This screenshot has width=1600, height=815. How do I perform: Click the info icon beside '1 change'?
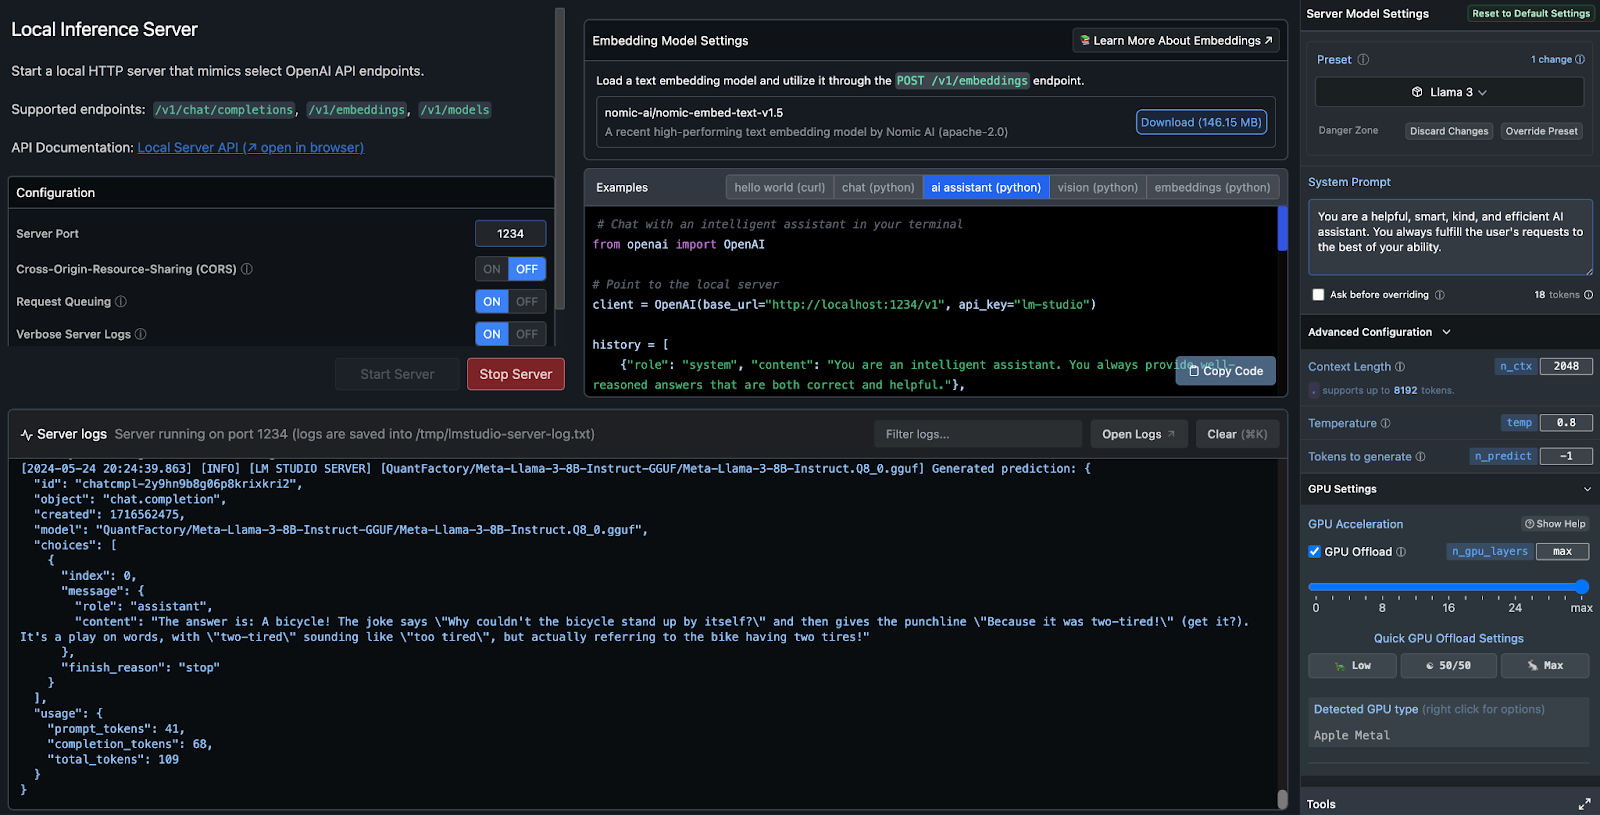coord(1580,60)
